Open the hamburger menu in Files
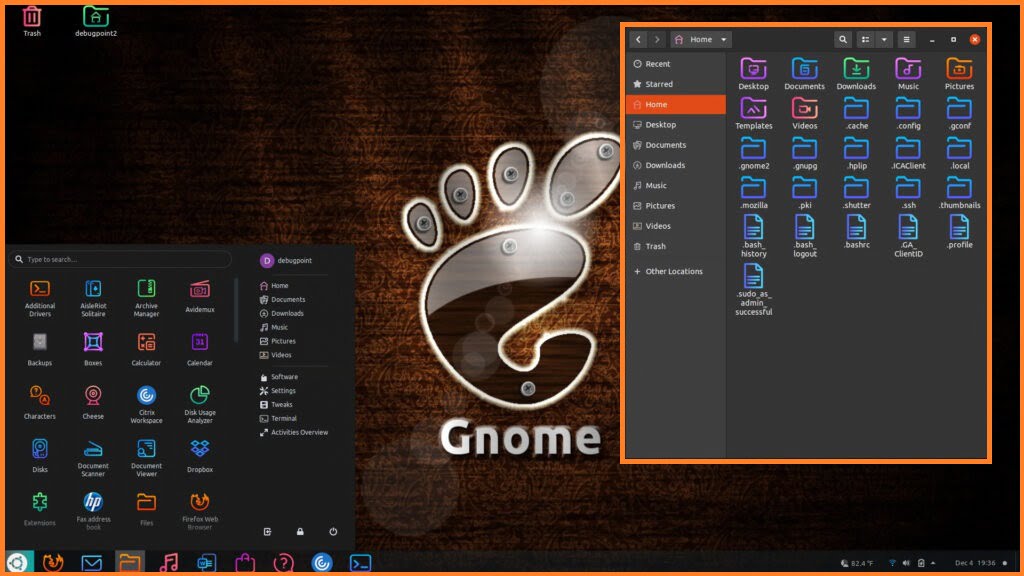Viewport: 1024px width, 576px height. [x=906, y=40]
